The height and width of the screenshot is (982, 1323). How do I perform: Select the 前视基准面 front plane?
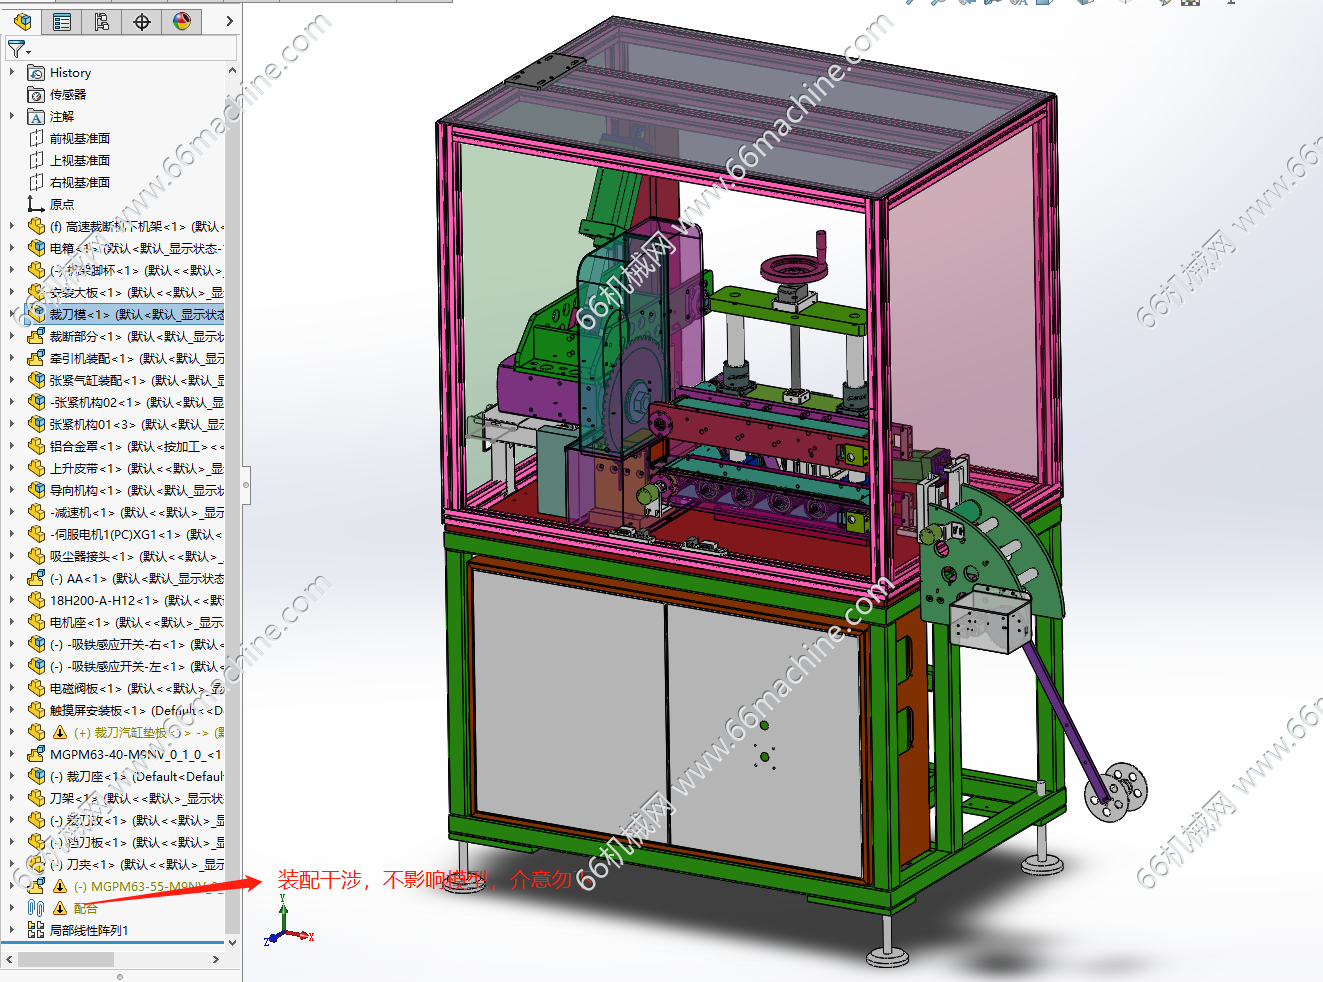(x=79, y=139)
